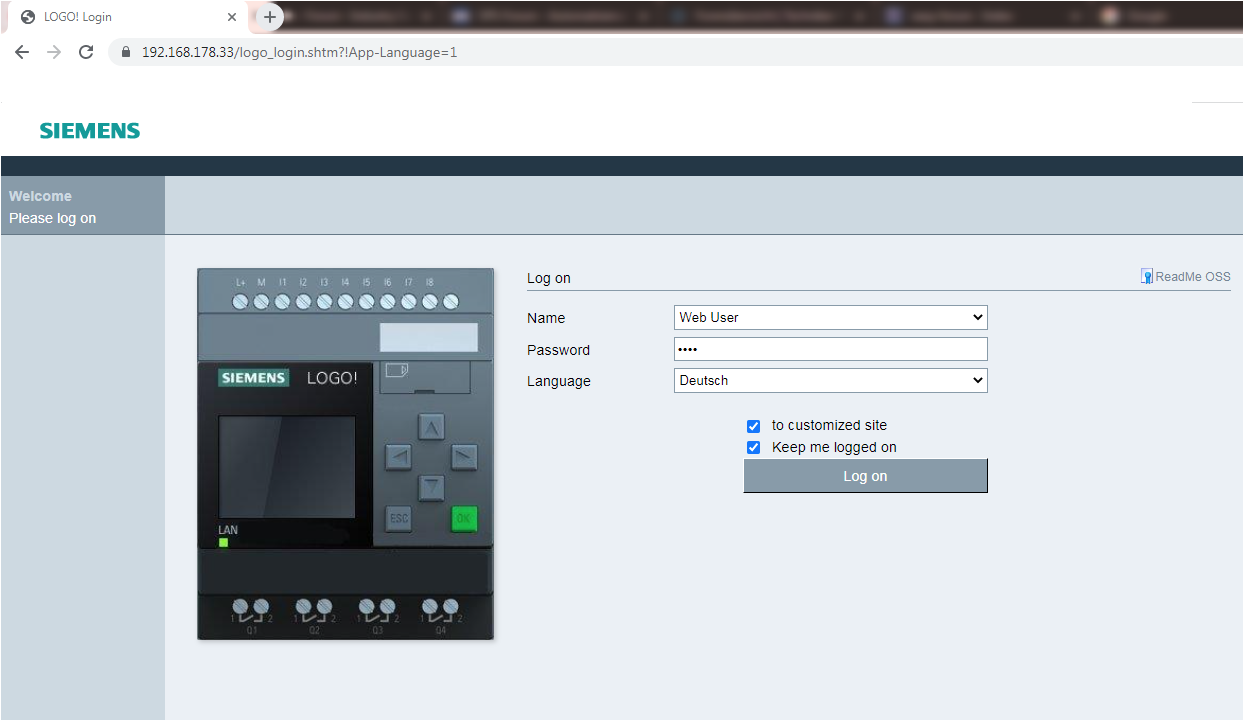This screenshot has width=1243, height=720.
Task: Click the green OK key on LOGO! device
Action: (x=463, y=519)
